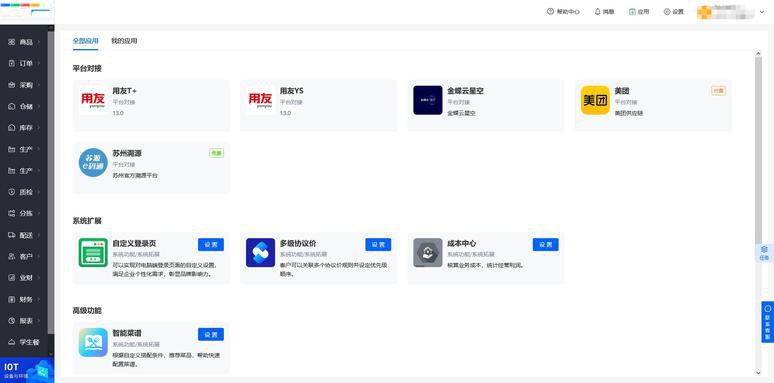Select the 报表 clock icon
Screen dimensions: 774x383
point(12,321)
